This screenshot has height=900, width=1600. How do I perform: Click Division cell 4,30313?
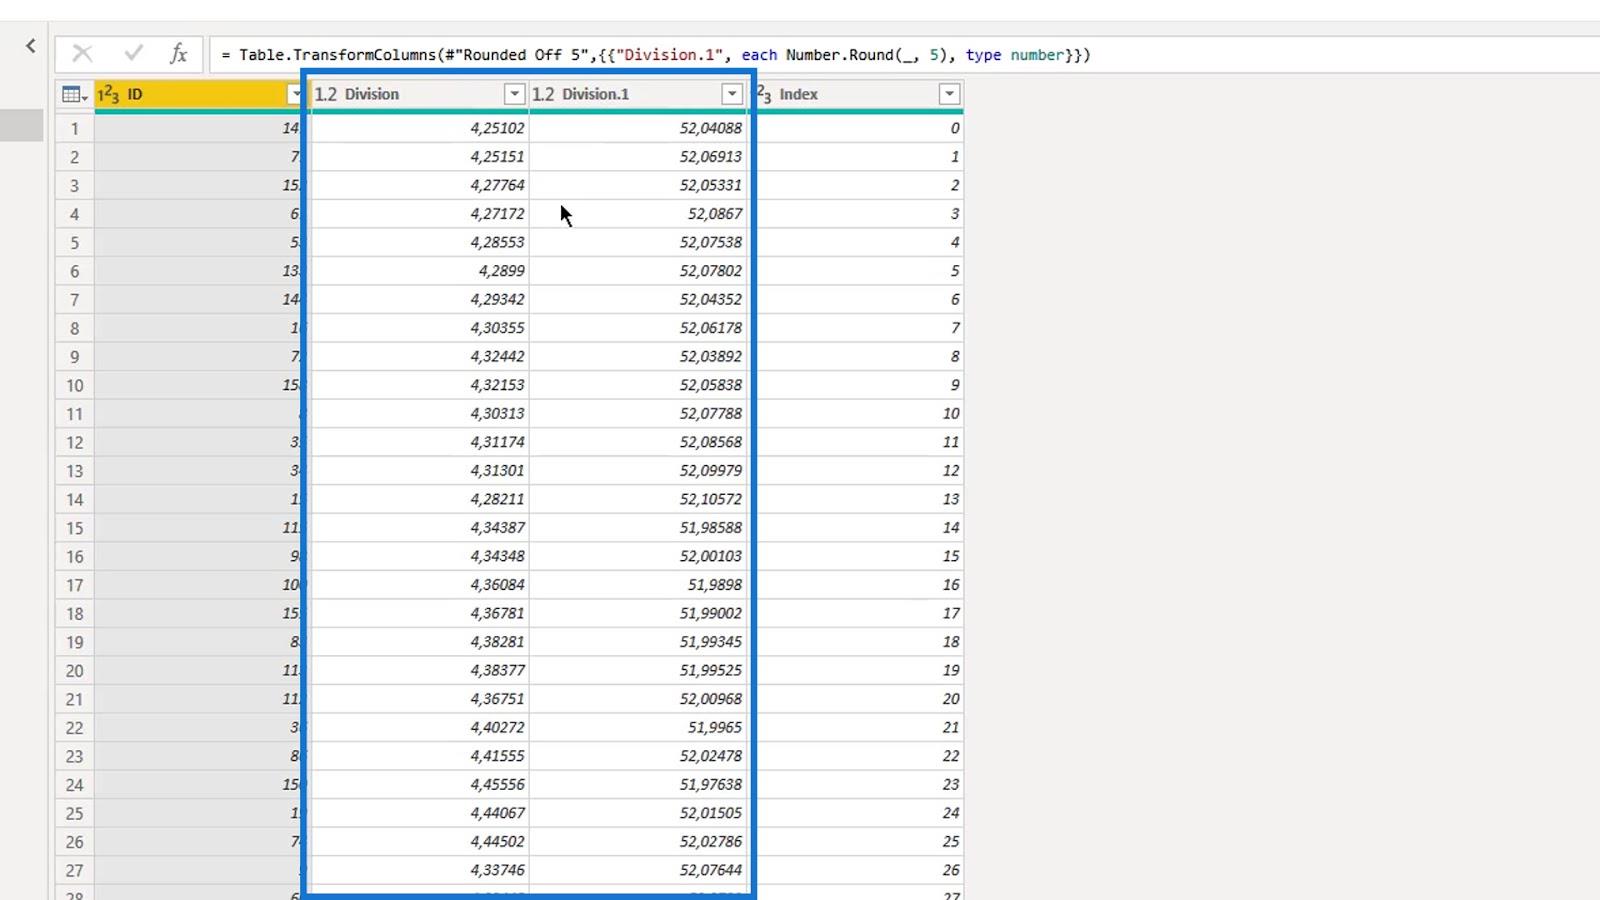pos(420,413)
